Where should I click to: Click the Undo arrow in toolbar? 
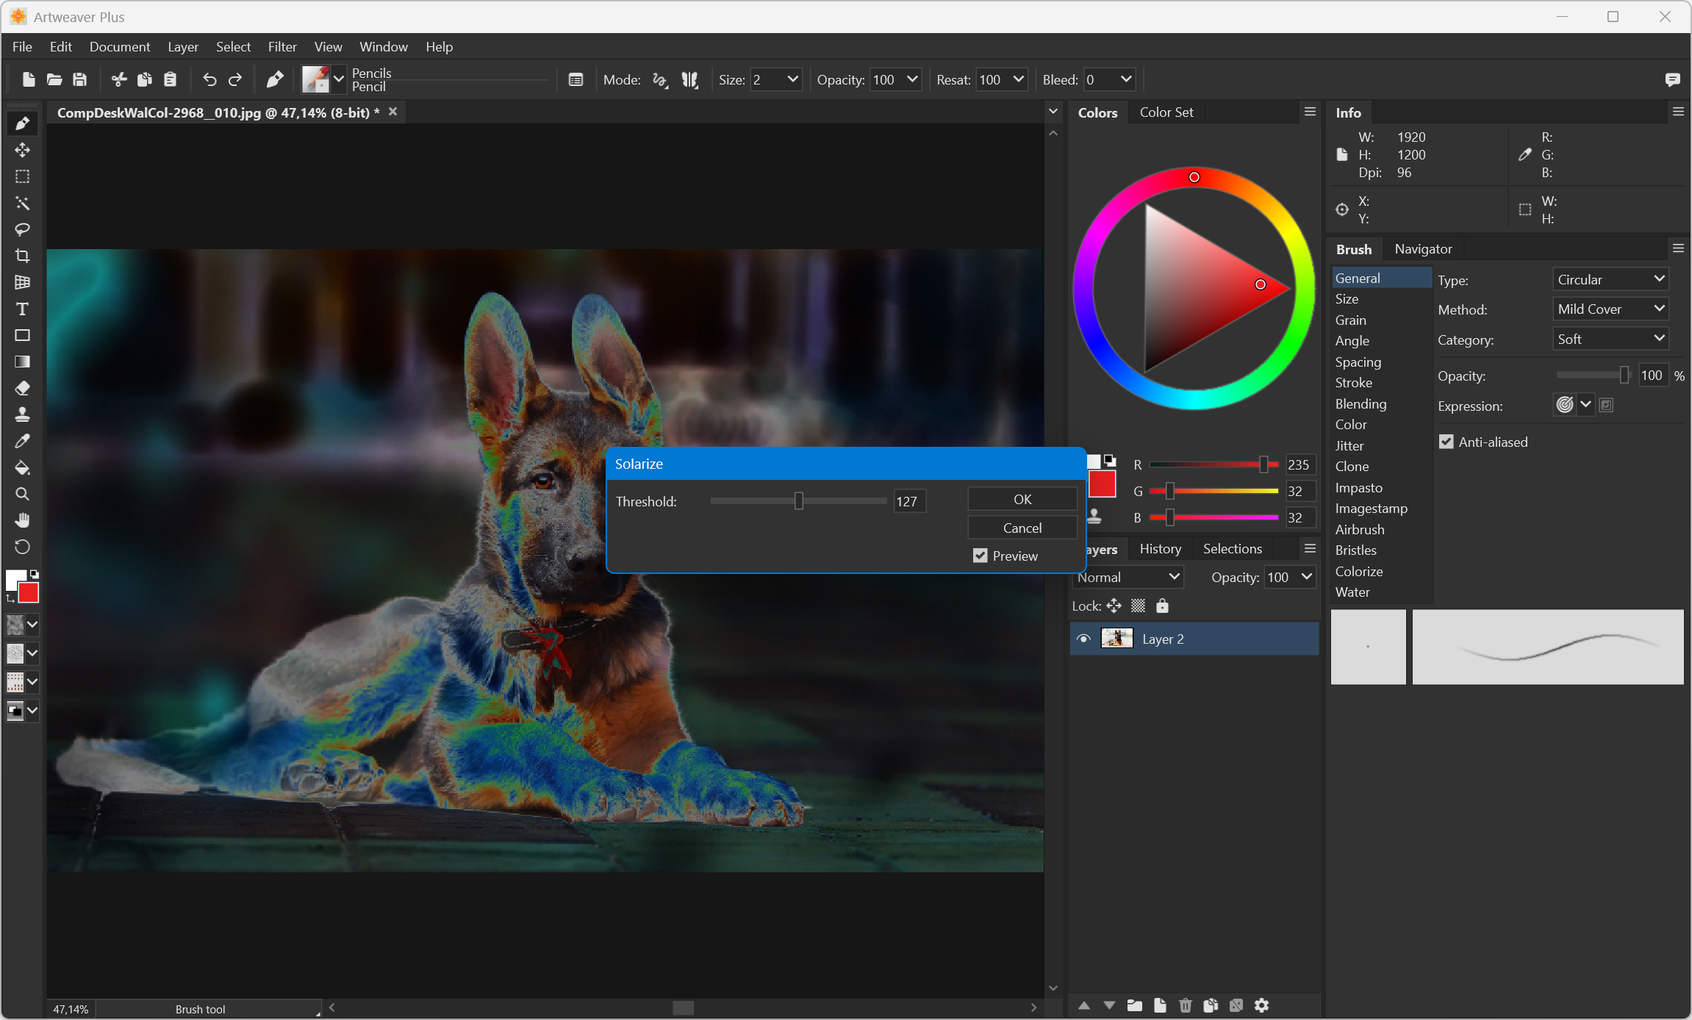[209, 80]
